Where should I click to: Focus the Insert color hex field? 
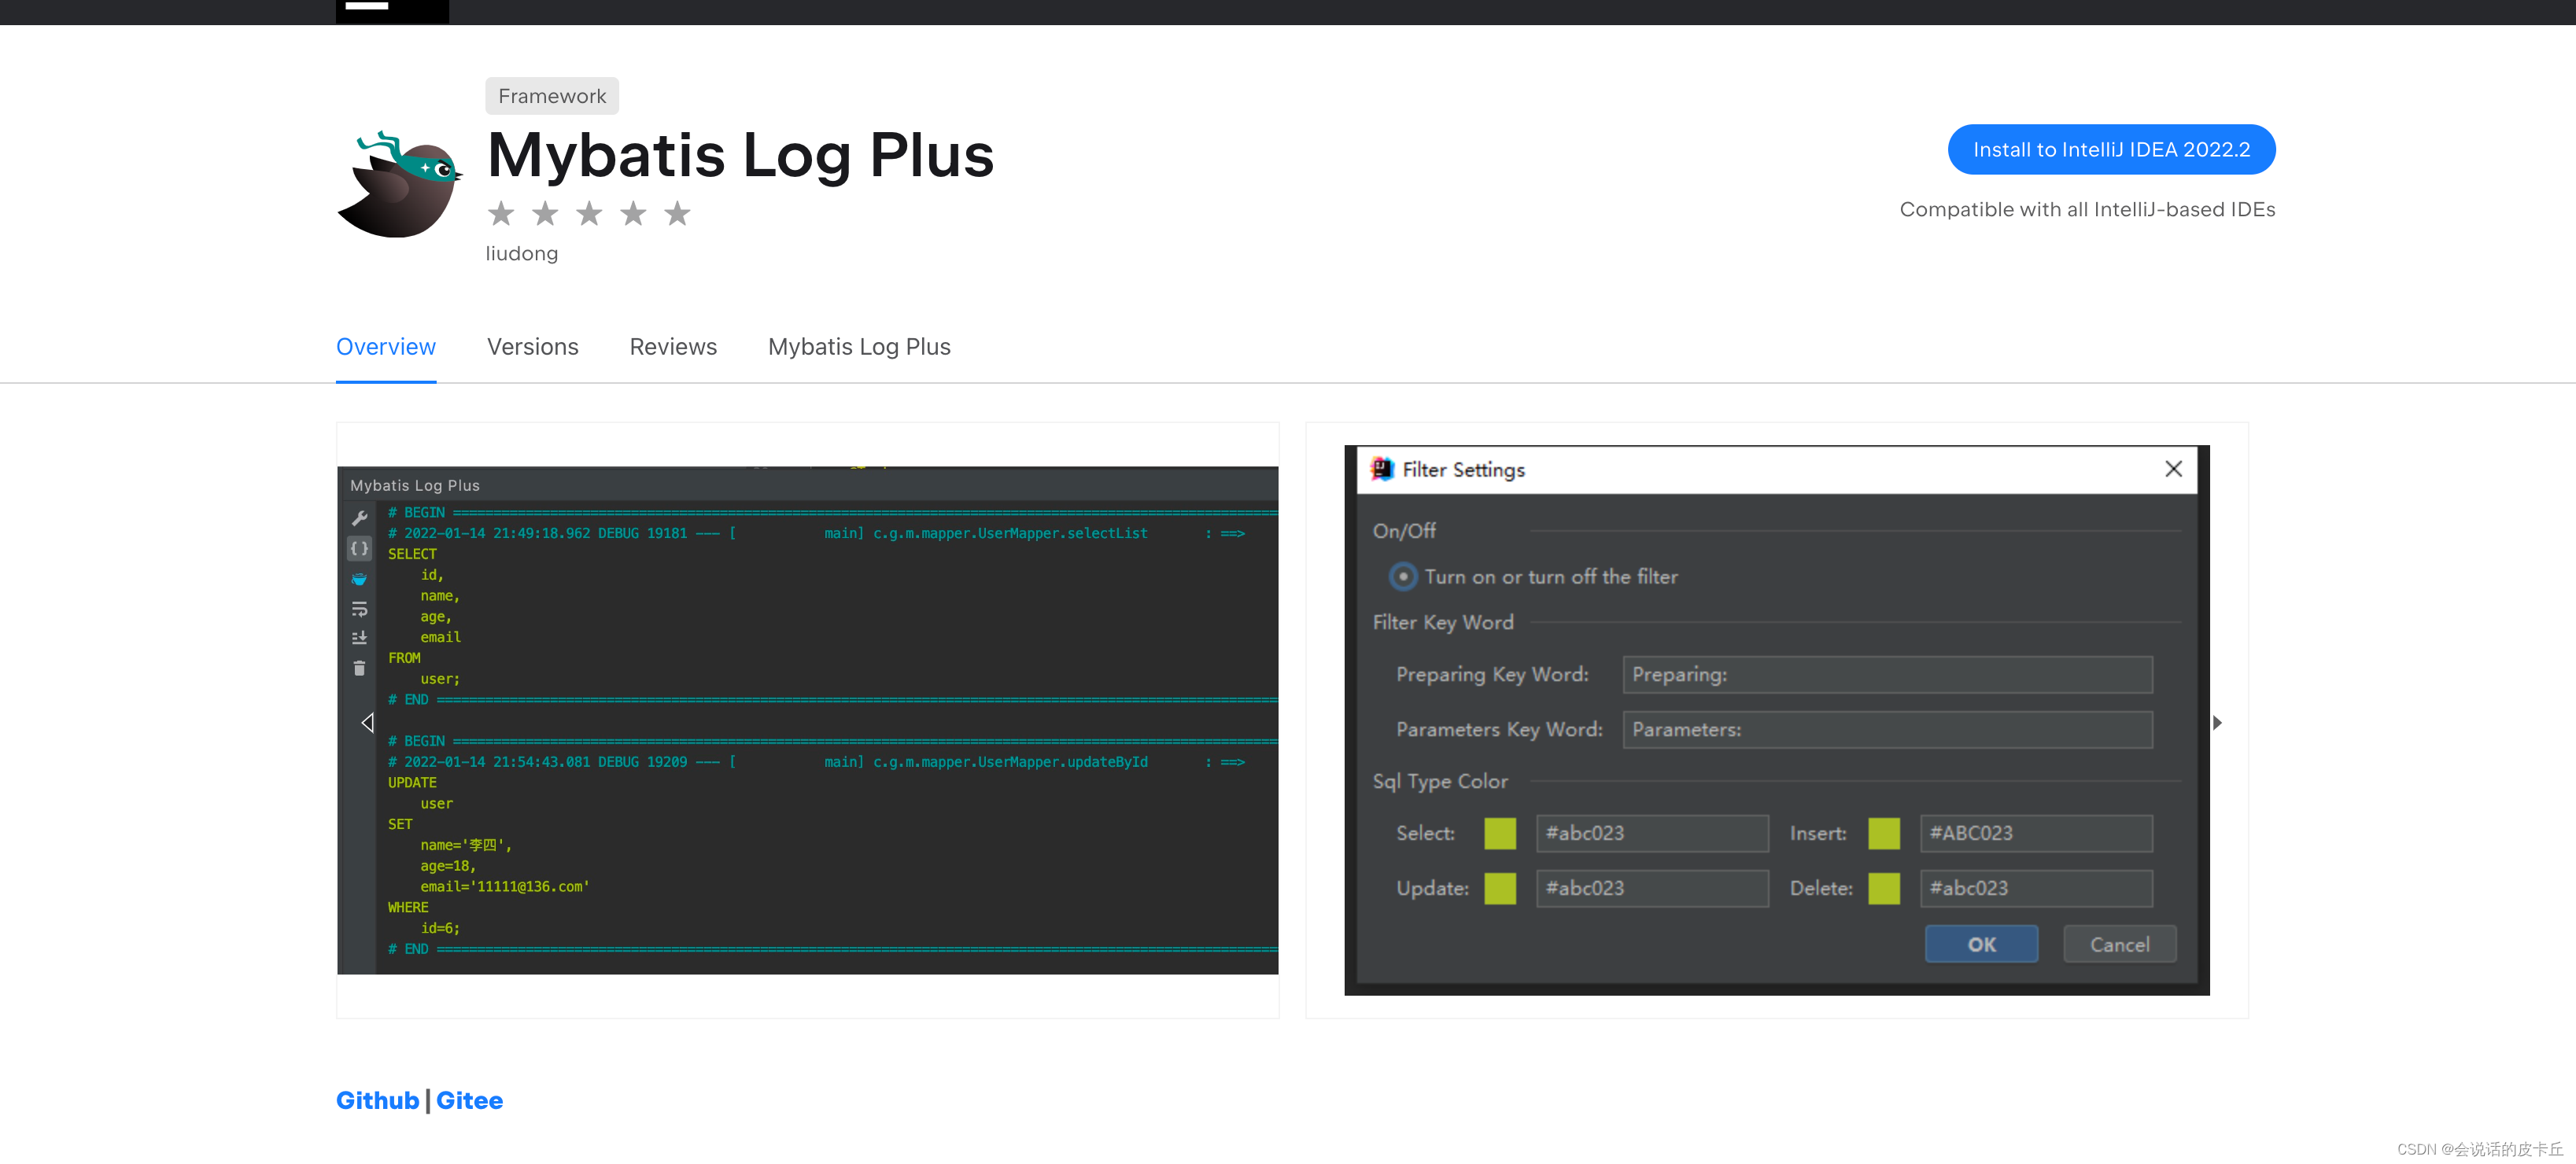point(2036,833)
